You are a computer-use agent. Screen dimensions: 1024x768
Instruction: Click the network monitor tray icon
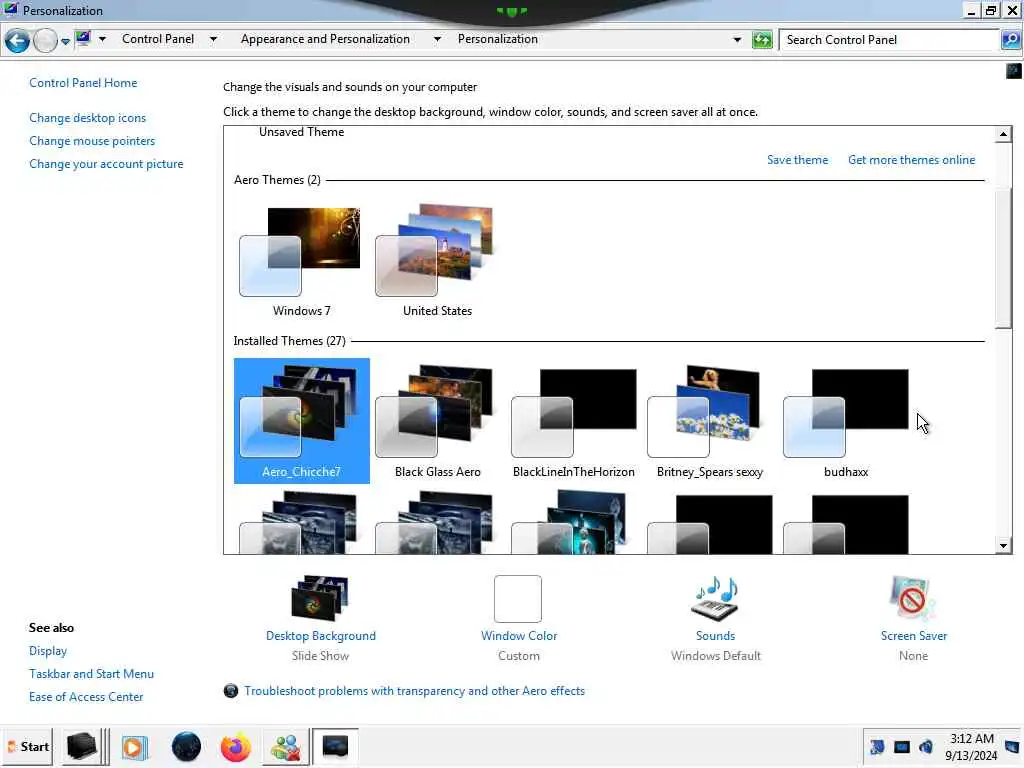902,747
